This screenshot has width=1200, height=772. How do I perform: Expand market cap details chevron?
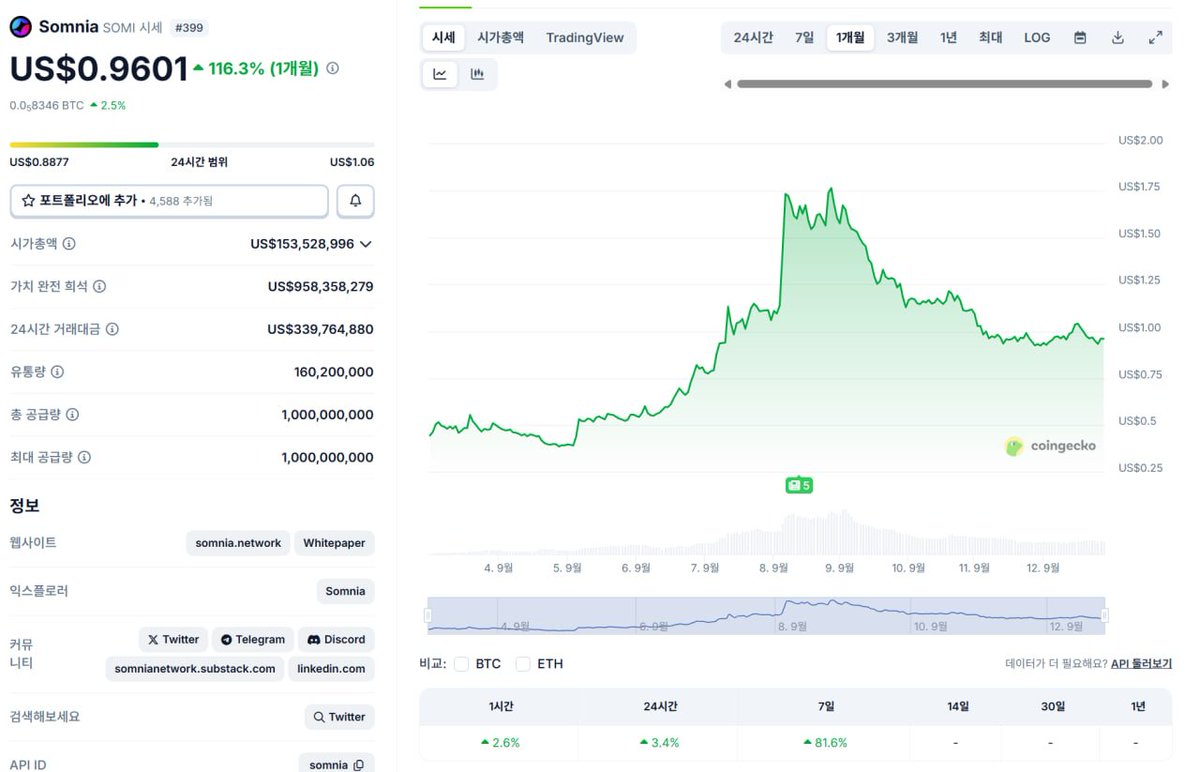(x=365, y=244)
